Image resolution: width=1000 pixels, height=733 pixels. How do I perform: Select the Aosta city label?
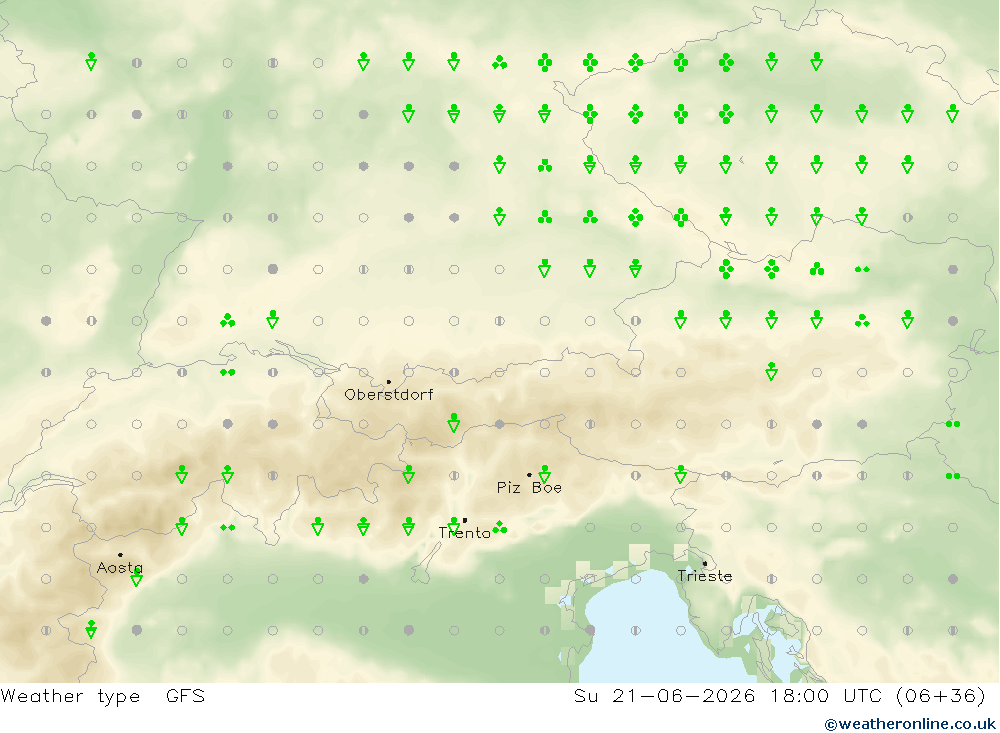click(x=119, y=568)
